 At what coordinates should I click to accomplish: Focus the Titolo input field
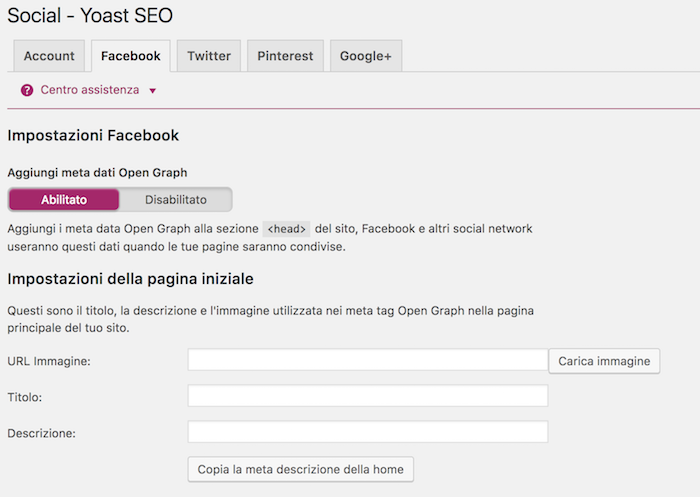[x=368, y=396]
